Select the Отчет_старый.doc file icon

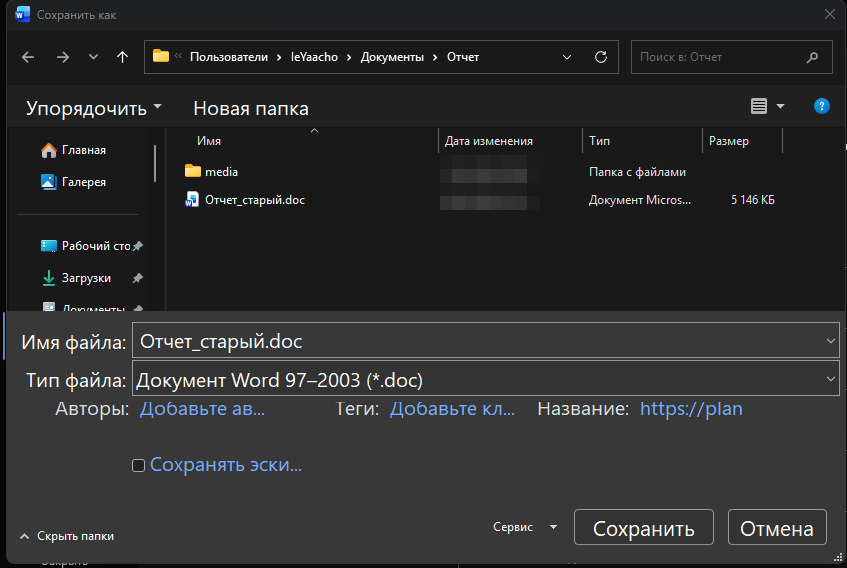pyautogui.click(x=192, y=200)
